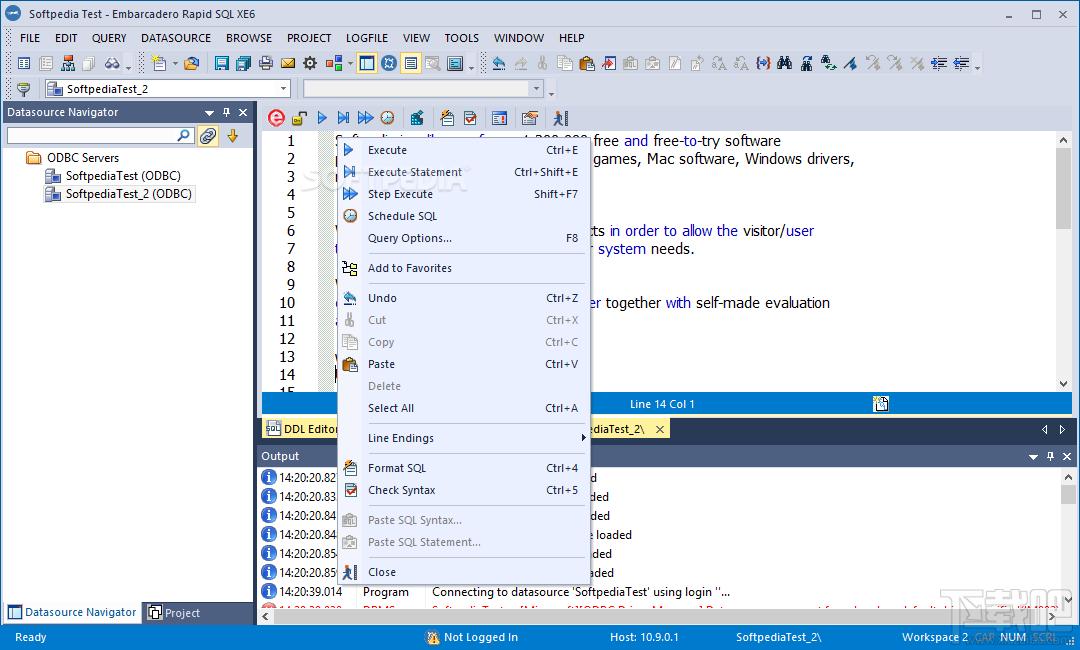Click the Outdent lines toolbar icon

[x=961, y=63]
